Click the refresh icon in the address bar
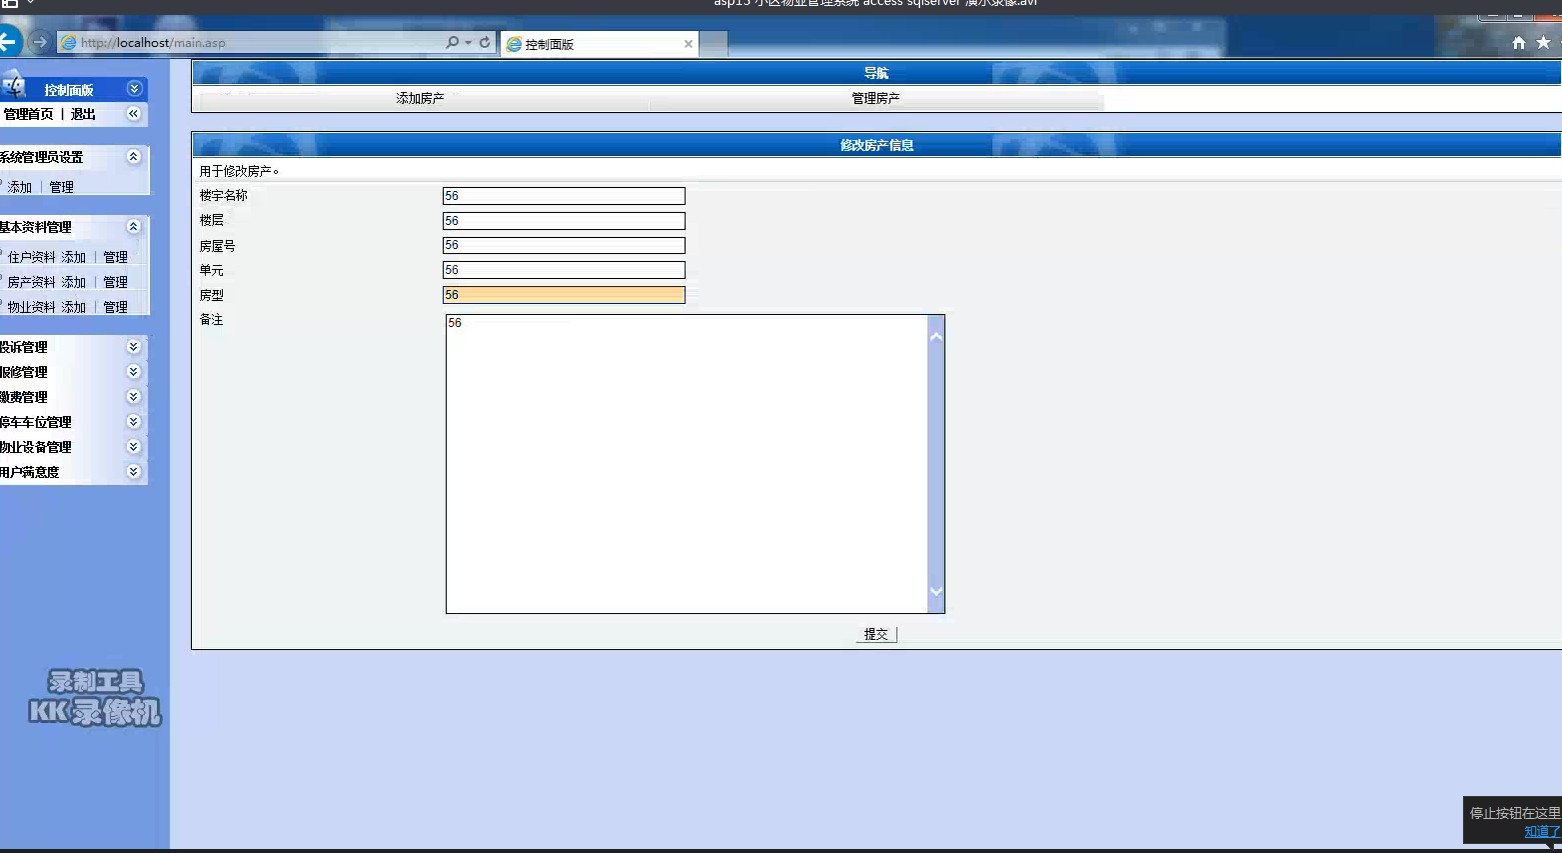This screenshot has width=1562, height=853. [x=485, y=42]
